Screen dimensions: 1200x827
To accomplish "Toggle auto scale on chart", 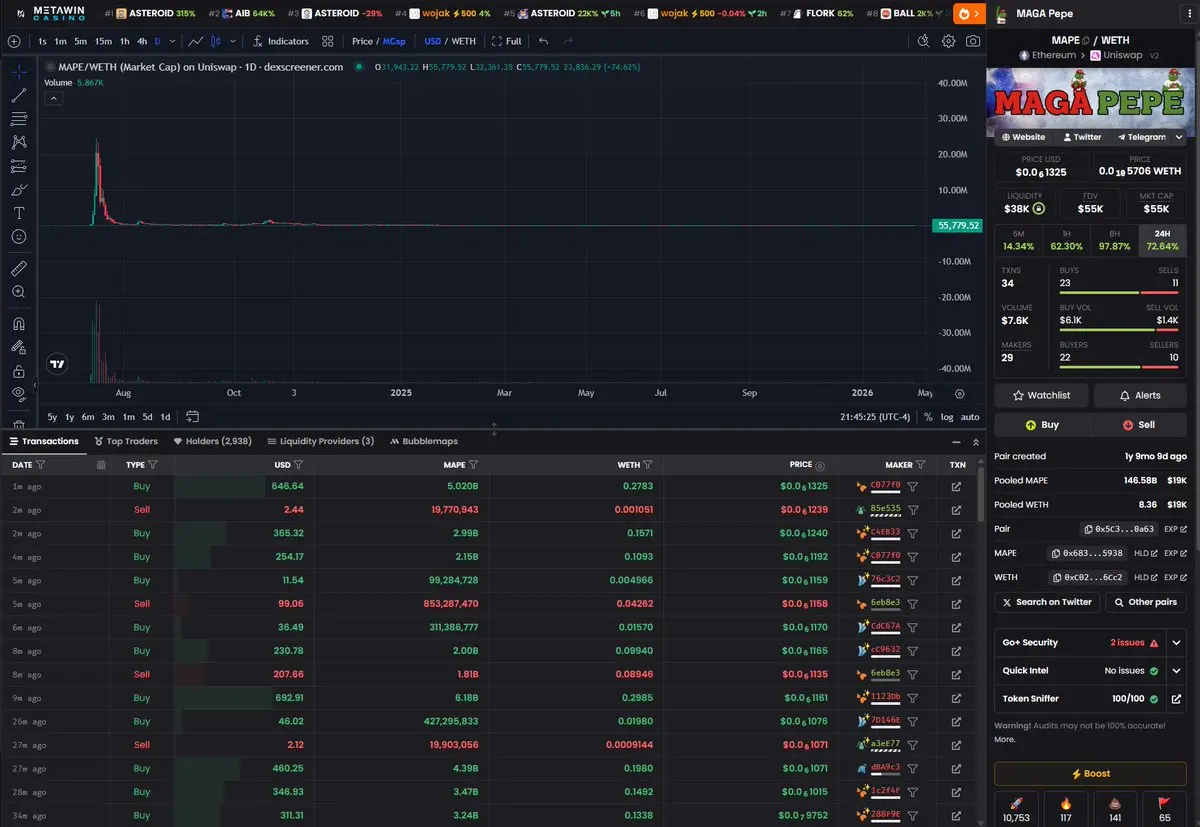I will click(x=970, y=417).
